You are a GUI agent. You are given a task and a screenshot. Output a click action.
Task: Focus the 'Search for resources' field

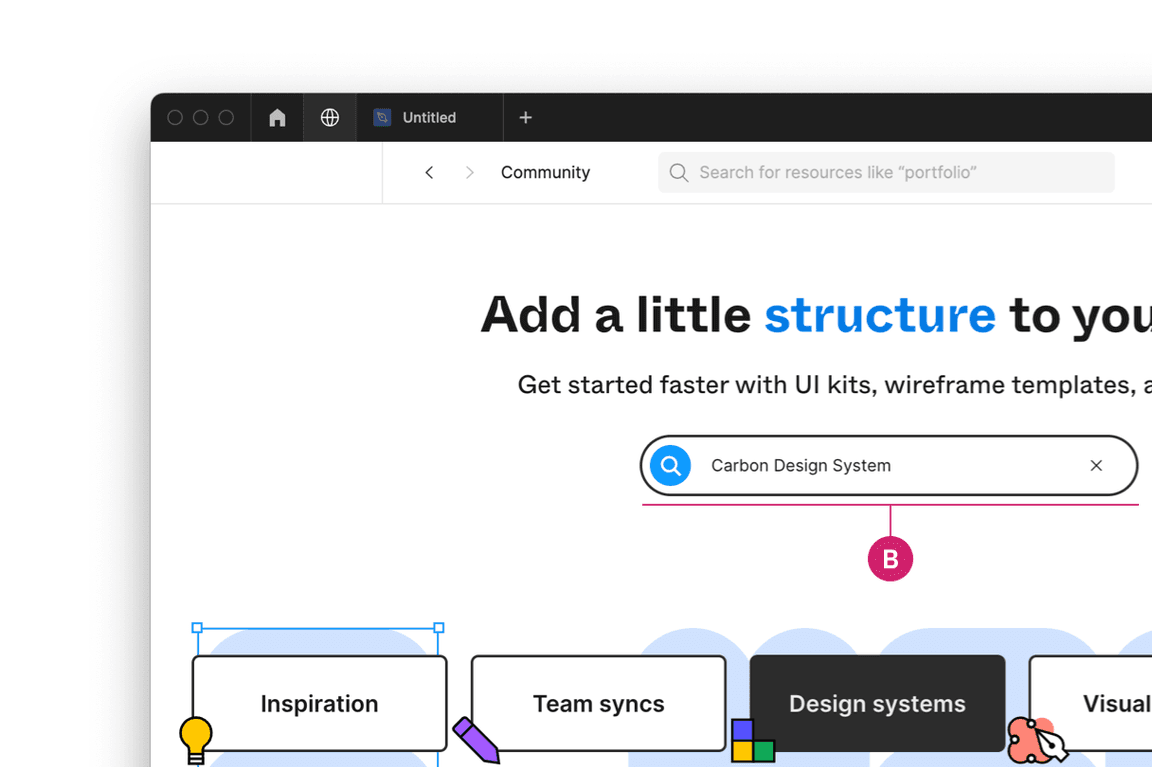pos(886,173)
